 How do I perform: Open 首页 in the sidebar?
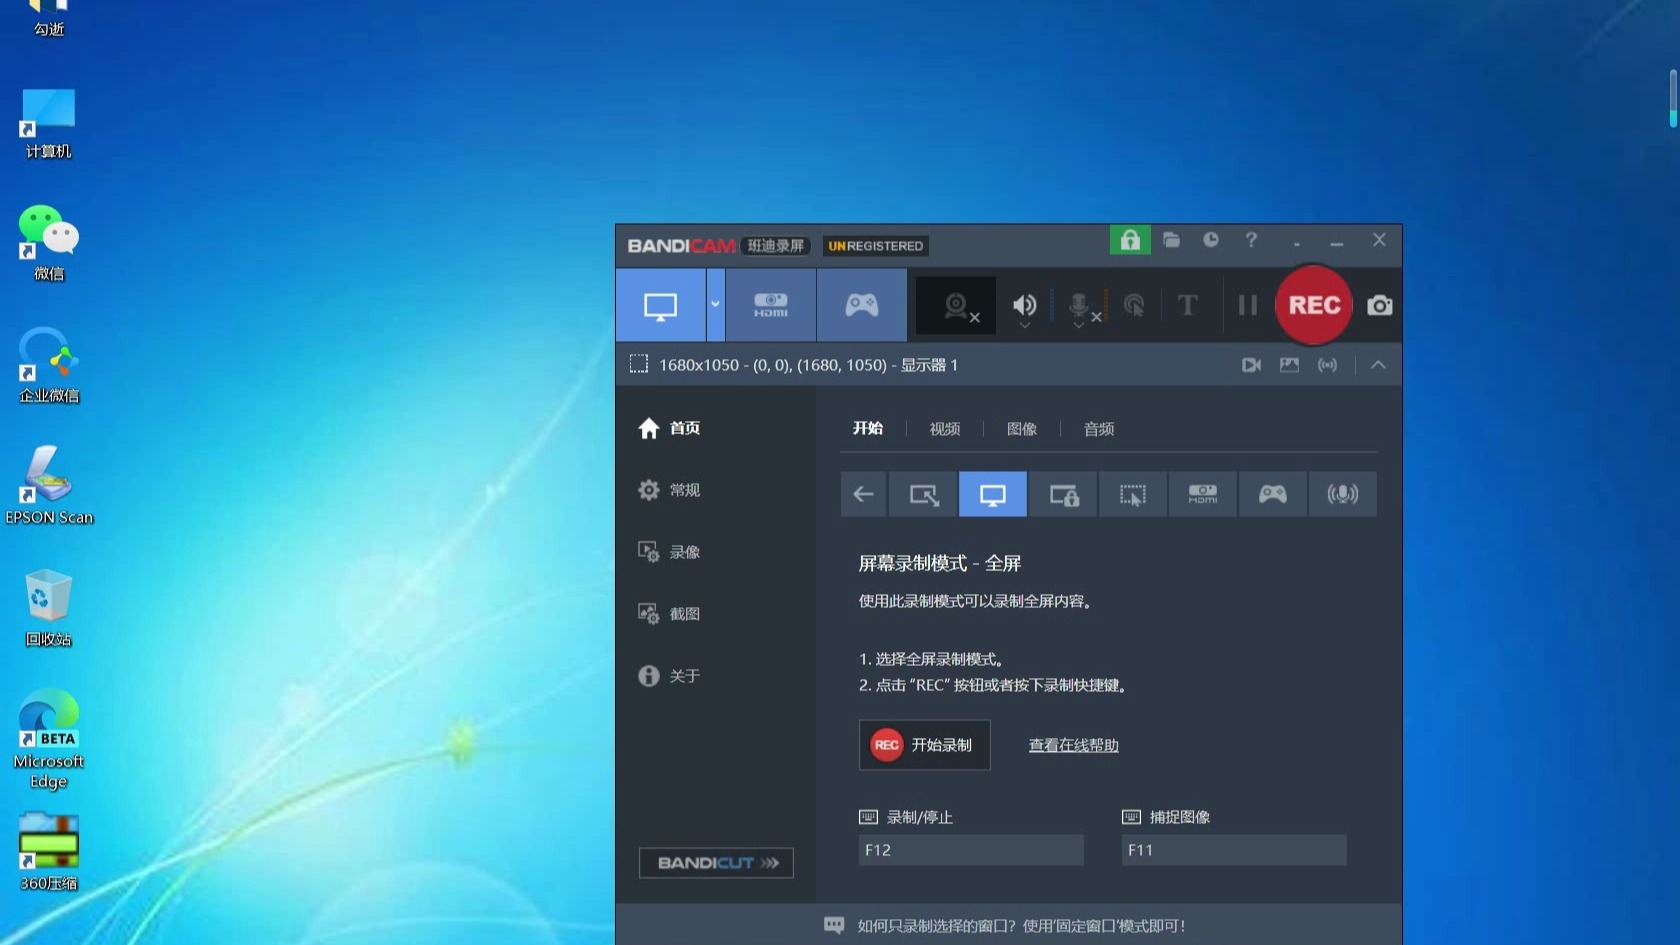[670, 428]
